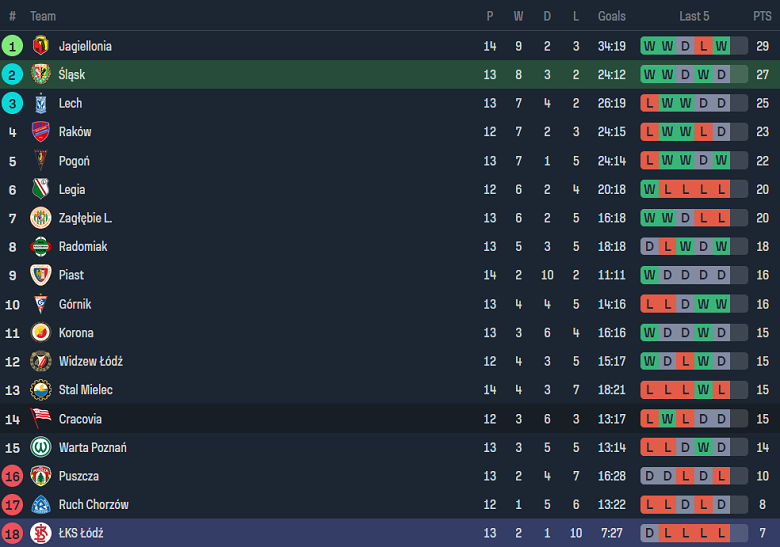Click the Śląsk club crest icon

41,74
